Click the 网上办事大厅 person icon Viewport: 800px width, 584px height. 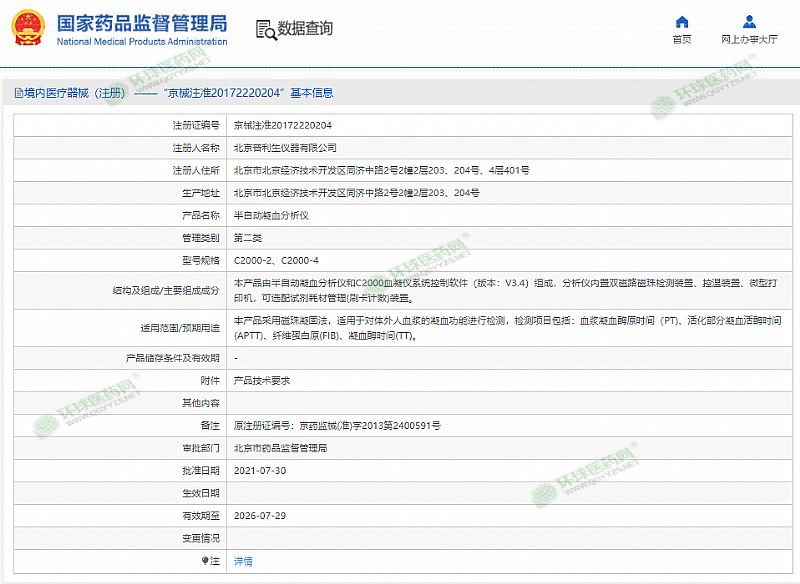(749, 22)
